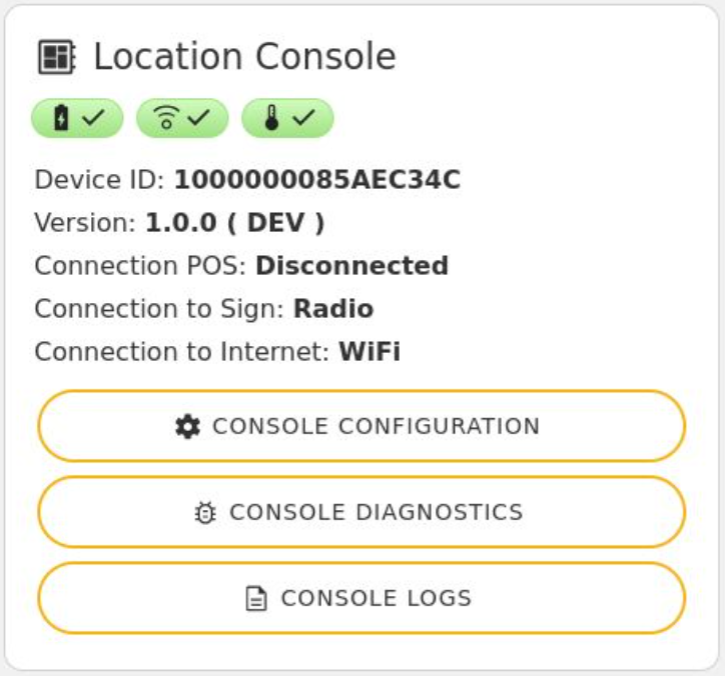This screenshot has height=676, width=725.
Task: View Console Logs
Action: pos(361,598)
